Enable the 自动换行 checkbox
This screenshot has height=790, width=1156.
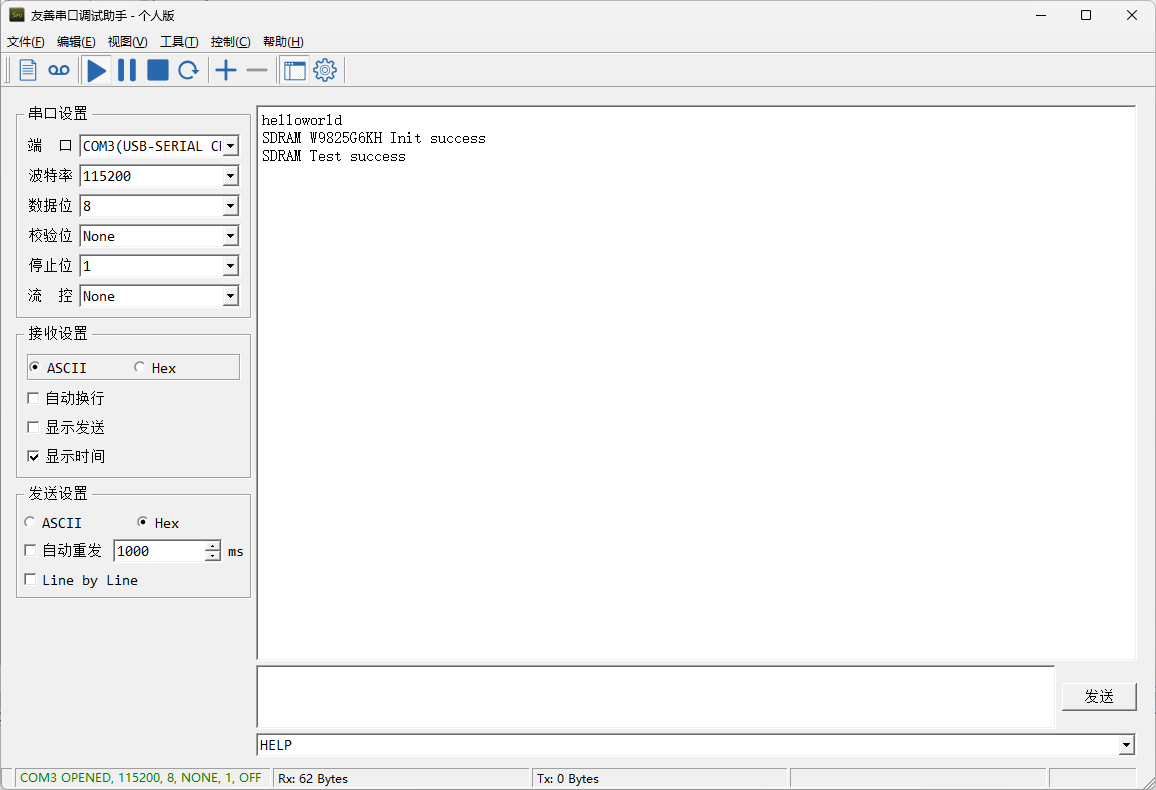34,399
